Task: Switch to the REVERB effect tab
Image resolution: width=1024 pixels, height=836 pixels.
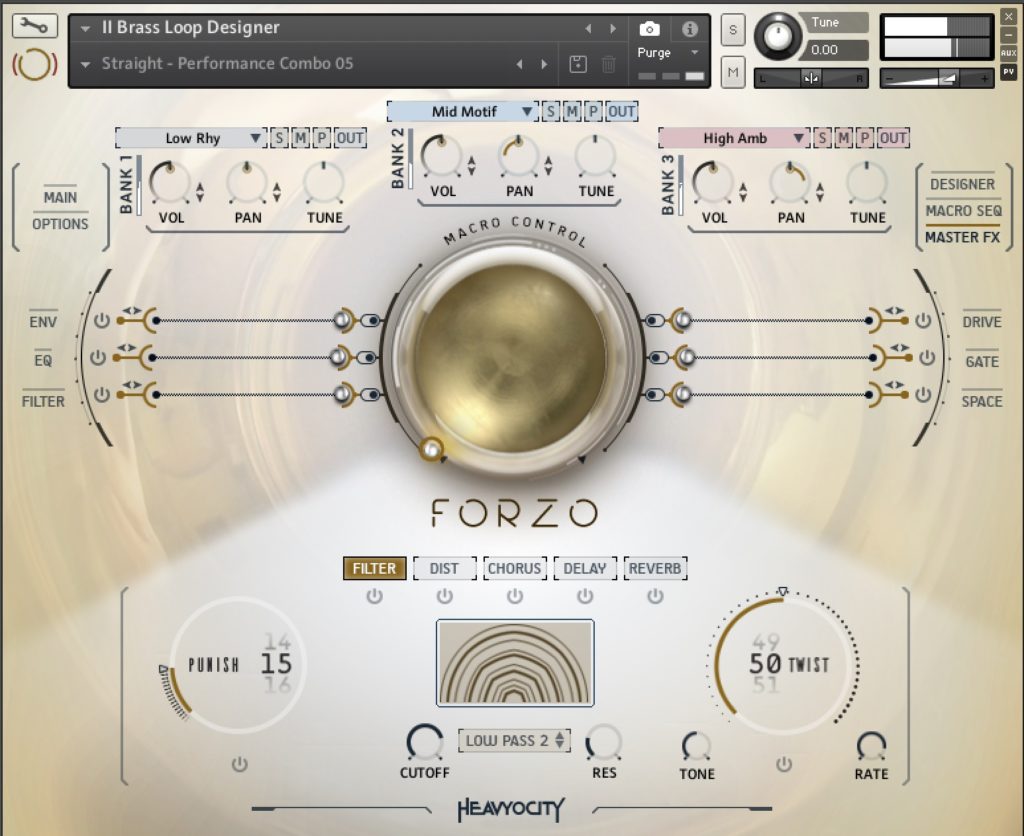Action: point(655,568)
